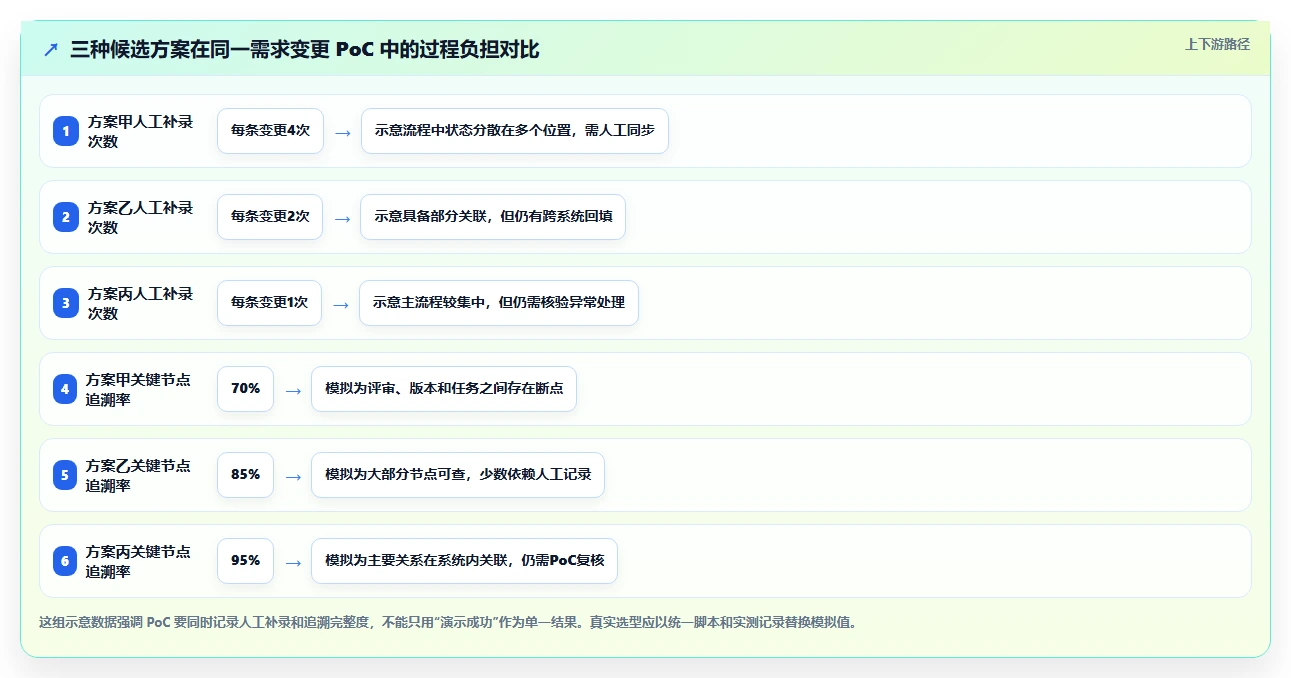Click the note 模拟为主要关系在系统内关联
The width and height of the screenshot is (1291, 678).
(x=464, y=561)
